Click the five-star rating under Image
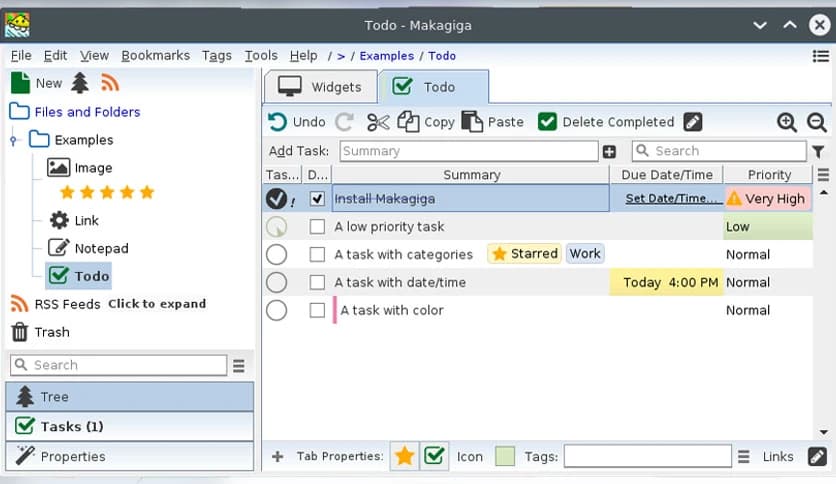This screenshot has height=484, width=836. pos(107,192)
